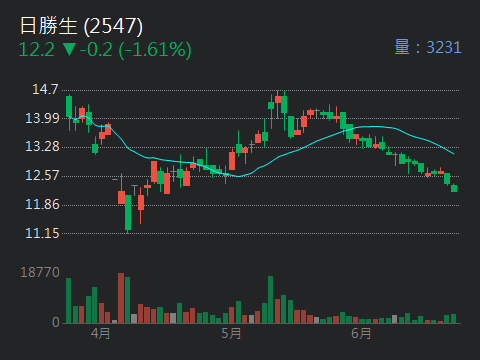Click the 18770 volume axis label

40,272
